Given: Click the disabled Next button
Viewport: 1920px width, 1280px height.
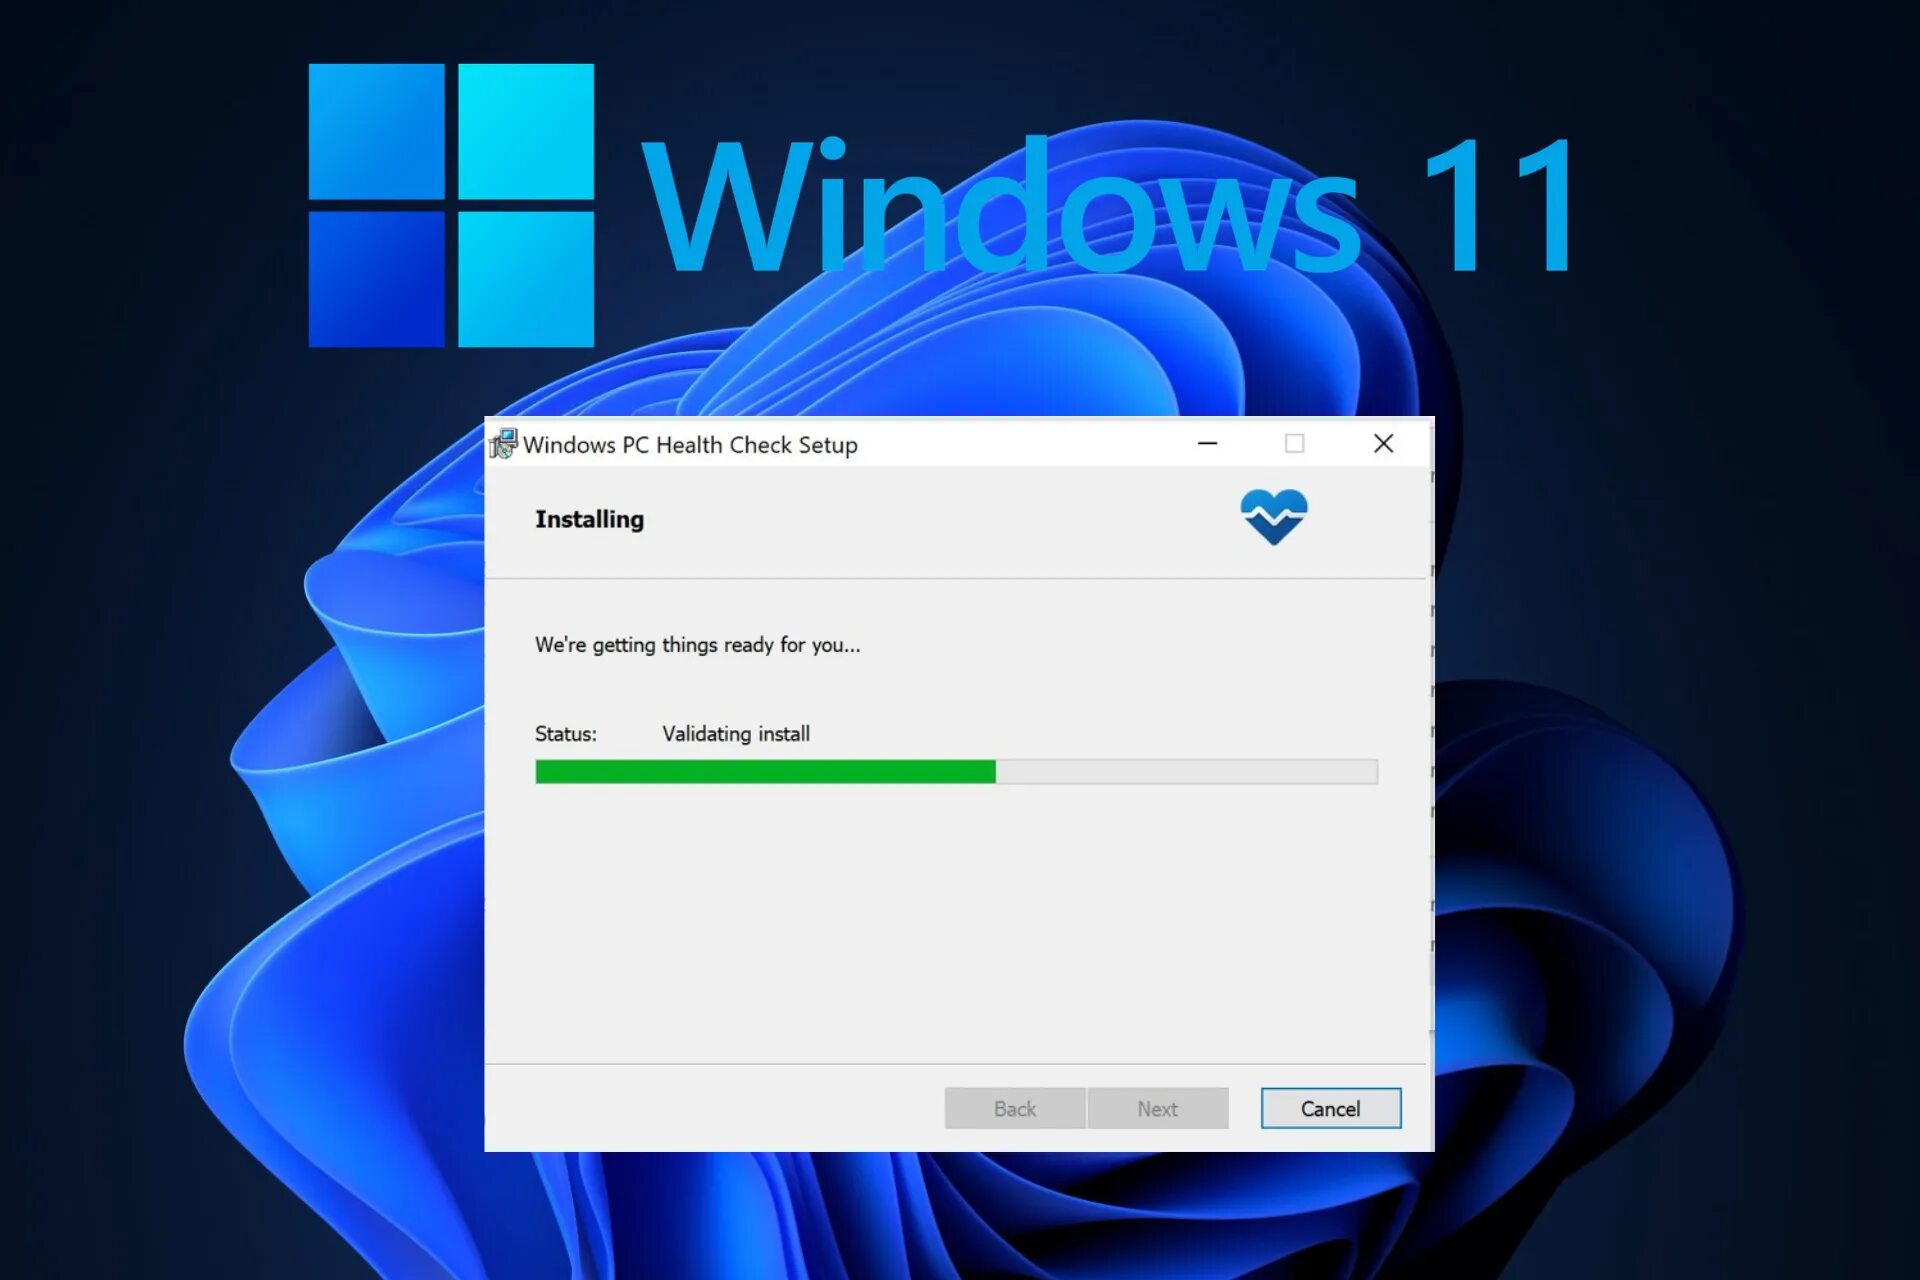Looking at the screenshot, I should tap(1158, 1108).
